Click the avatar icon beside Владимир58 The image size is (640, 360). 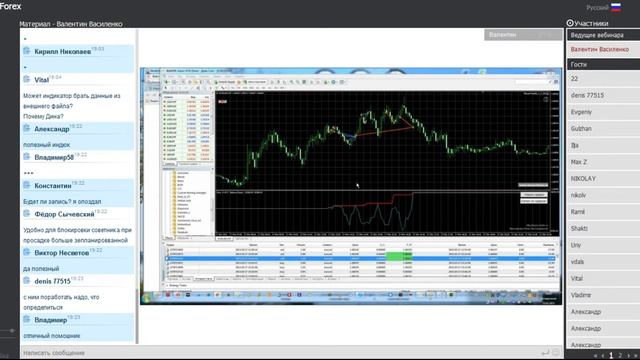[27, 157]
